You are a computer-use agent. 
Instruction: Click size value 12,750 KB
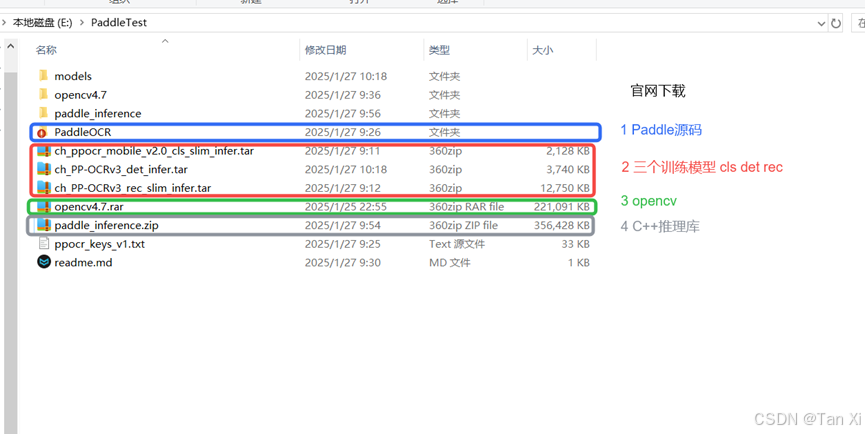(565, 188)
